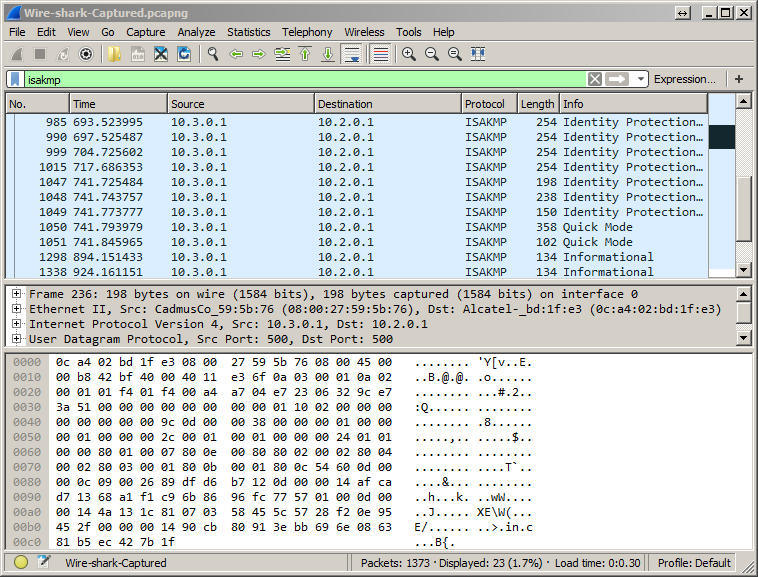This screenshot has height=577, width=758.
Task: Select packet 1050 Quick Mode row
Action: (x=357, y=227)
